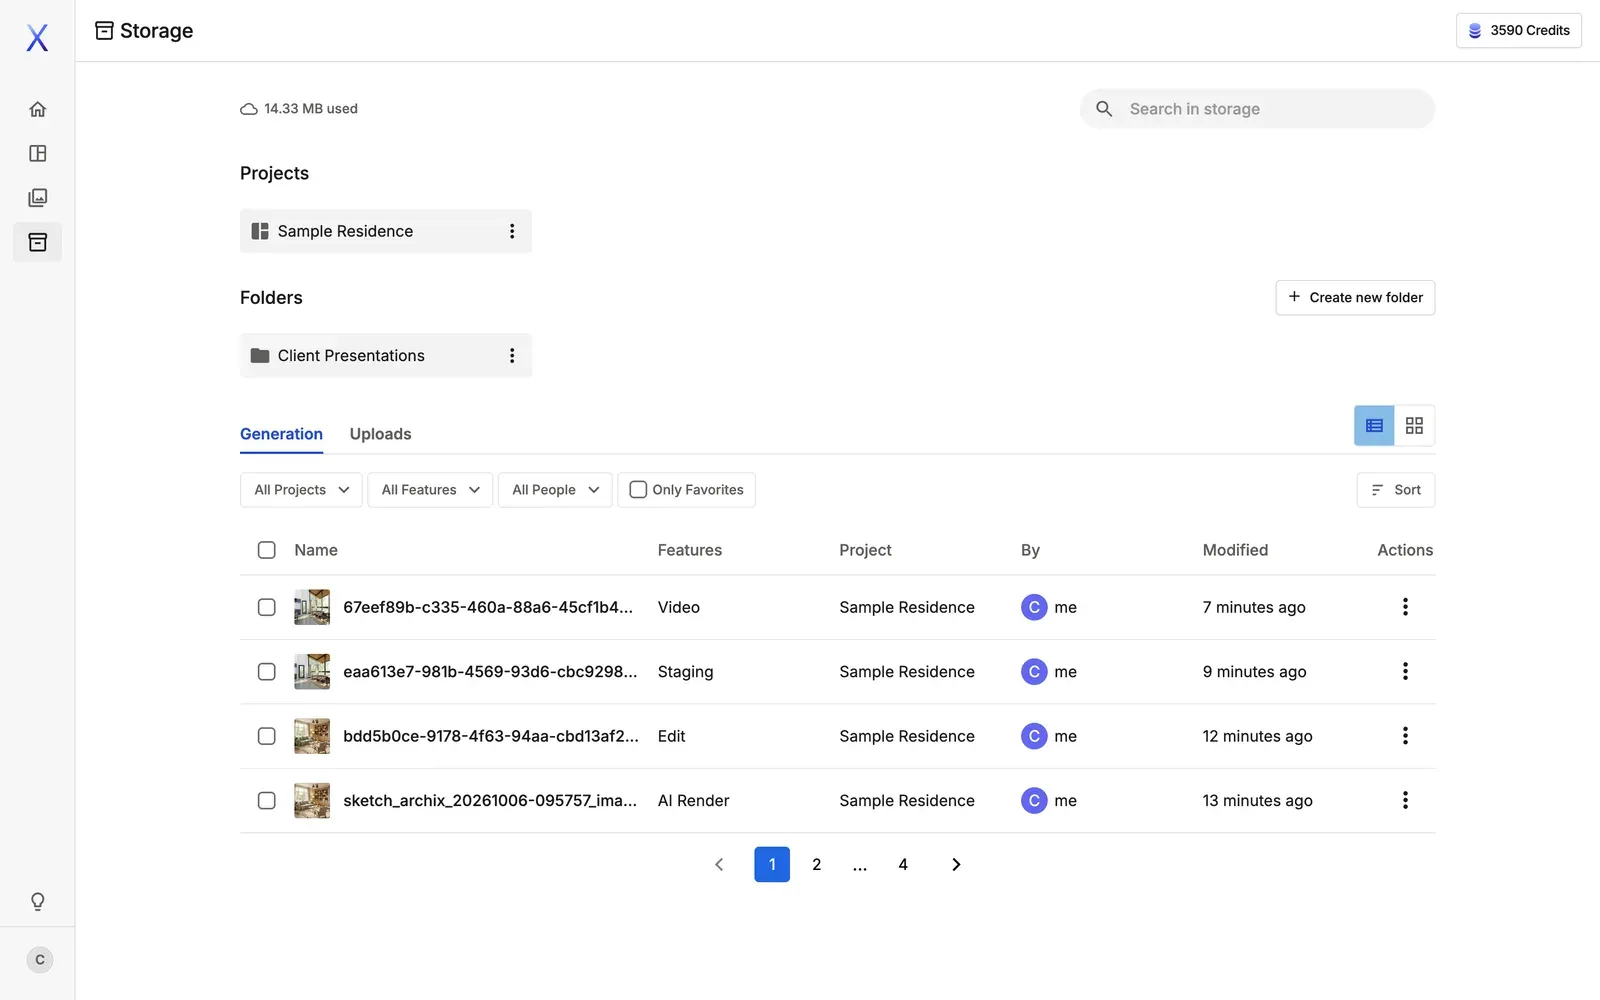Screen dimensions: 1600x1000
Task: Open actions menu for sketch_archix row
Action: [1405, 800]
